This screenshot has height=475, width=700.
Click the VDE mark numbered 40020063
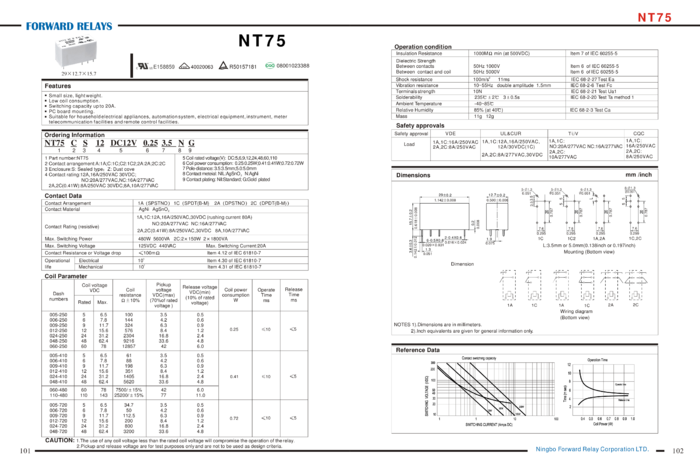point(196,67)
